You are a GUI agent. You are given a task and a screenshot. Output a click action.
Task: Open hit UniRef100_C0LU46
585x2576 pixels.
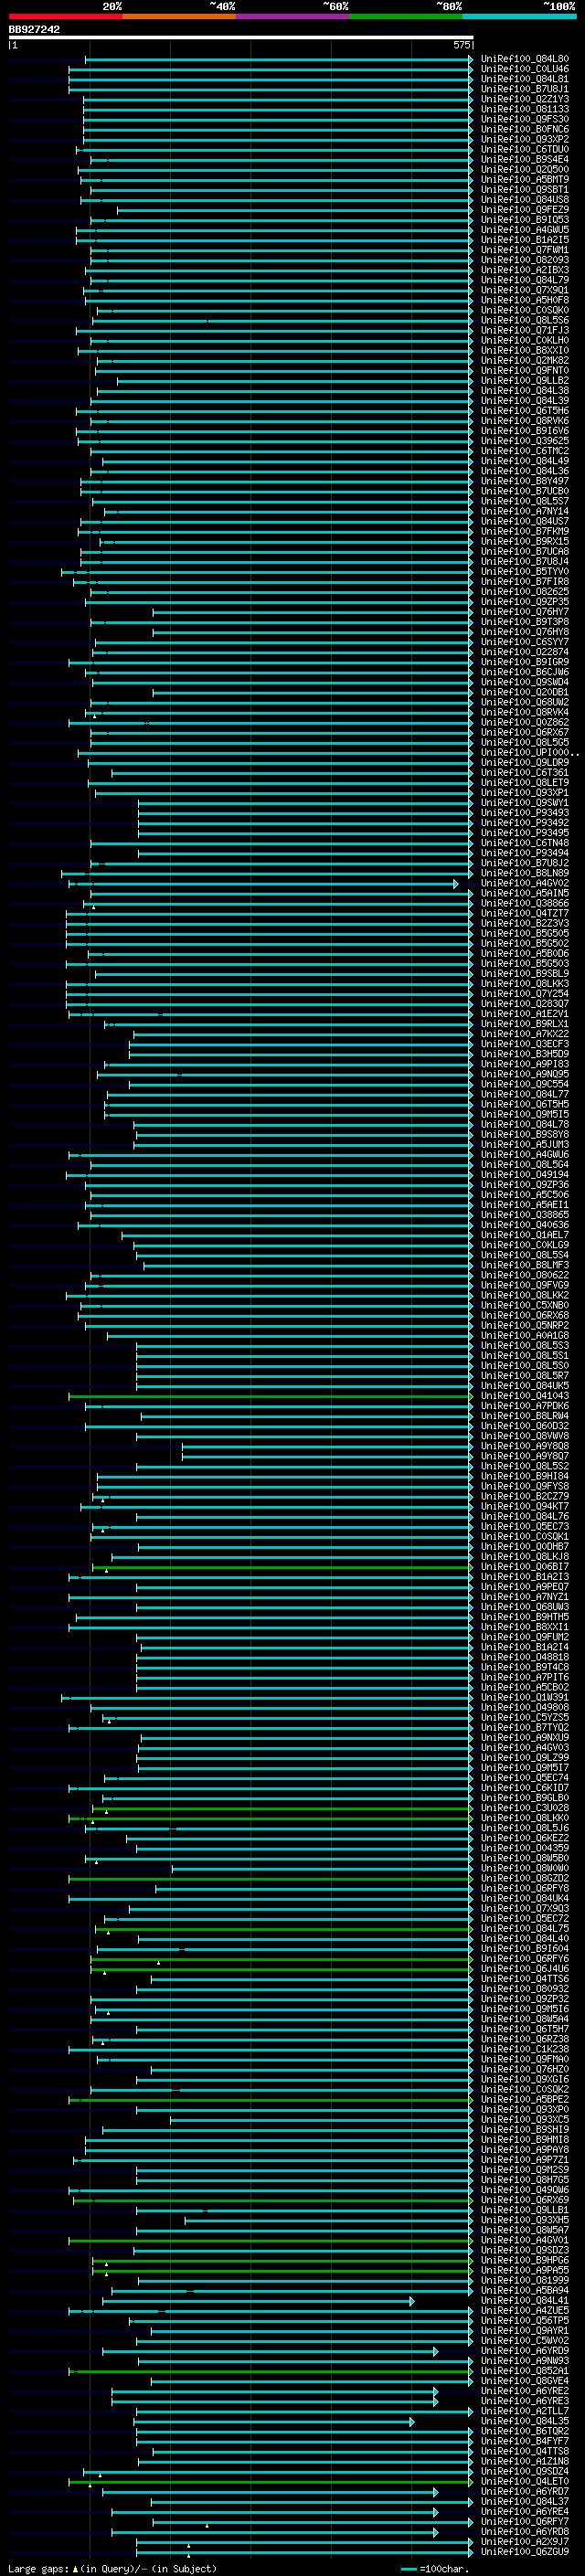[x=524, y=69]
